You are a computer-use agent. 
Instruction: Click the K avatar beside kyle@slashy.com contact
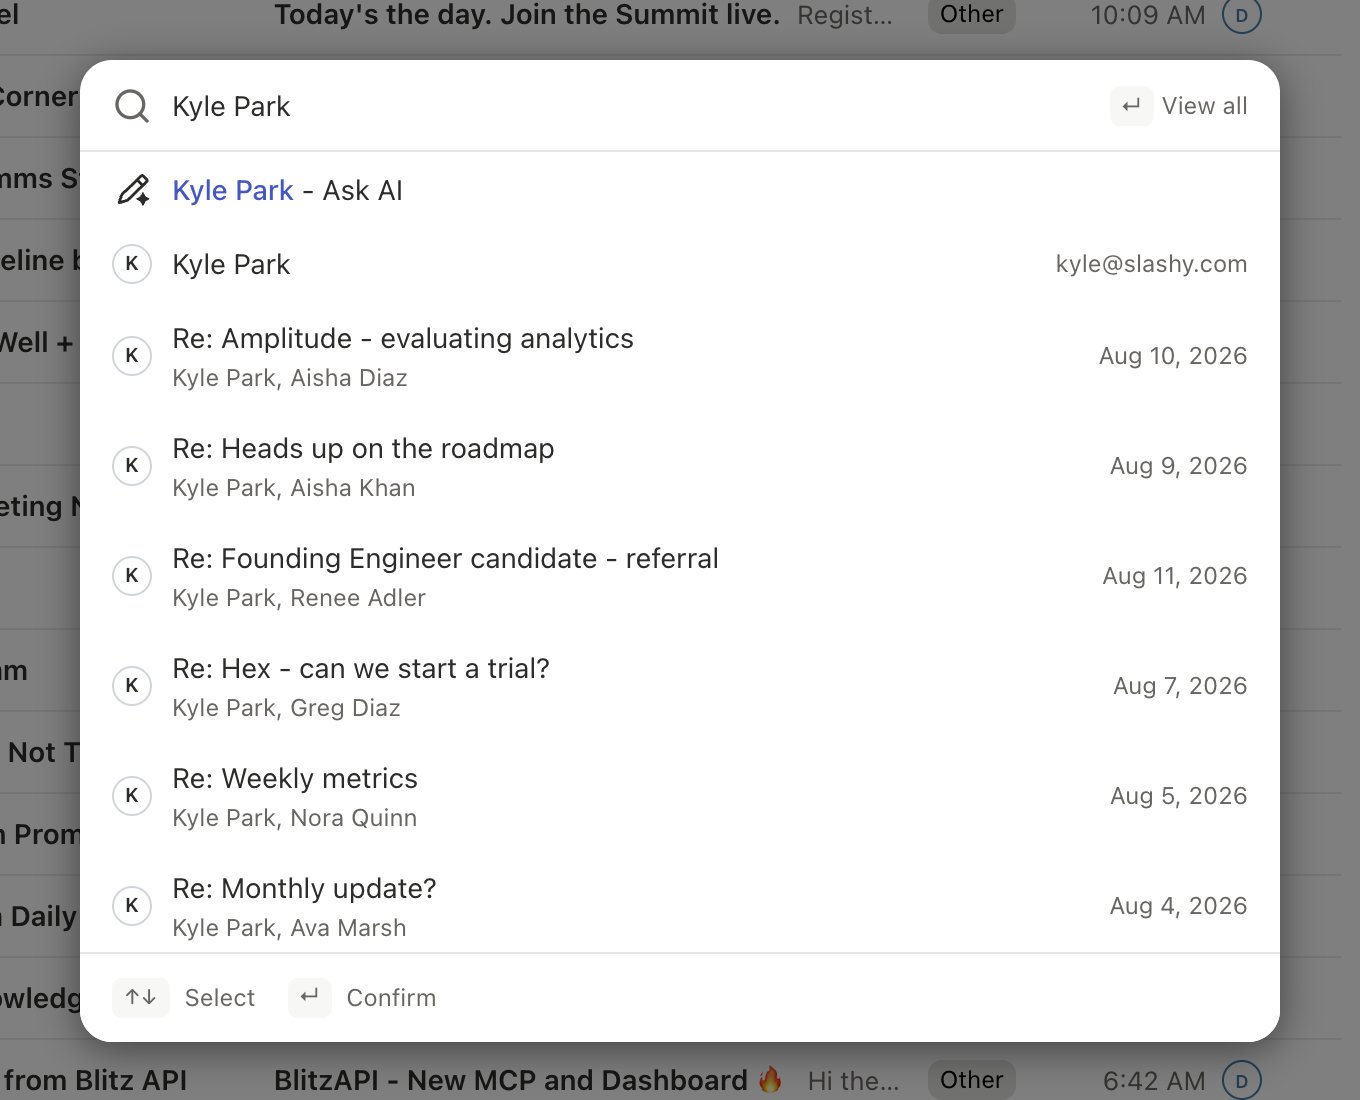click(x=132, y=264)
